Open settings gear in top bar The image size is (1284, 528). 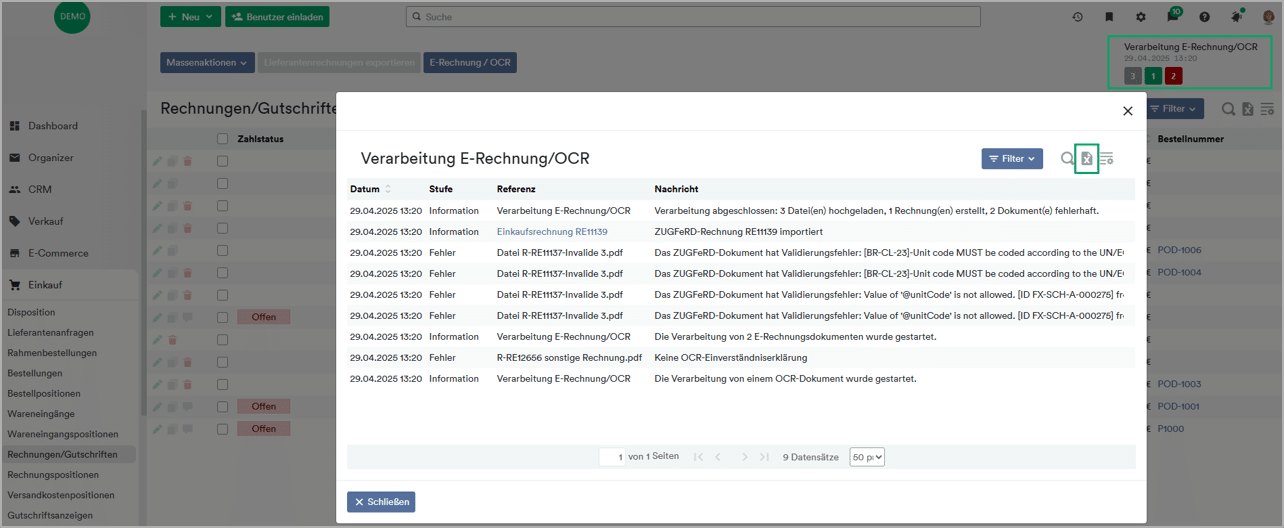pos(1141,17)
